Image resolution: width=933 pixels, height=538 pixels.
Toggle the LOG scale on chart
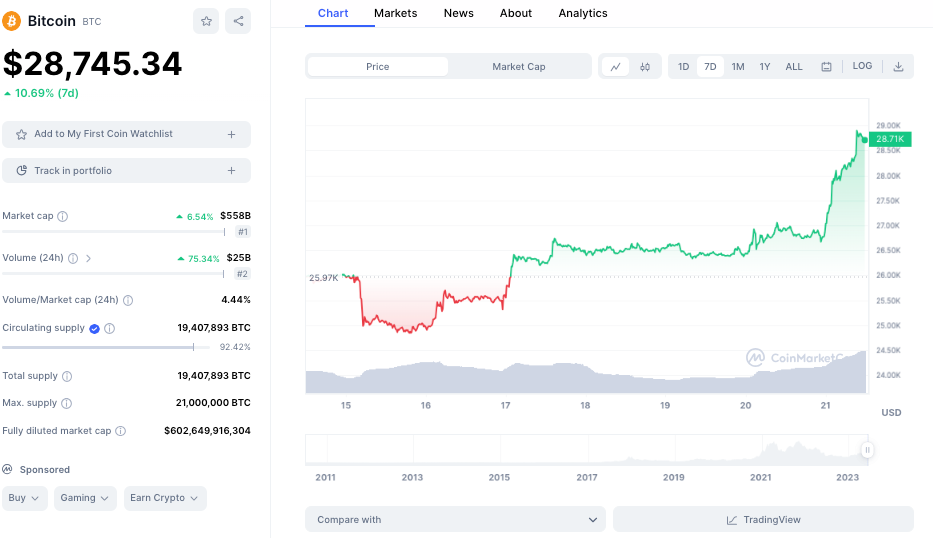pos(862,66)
